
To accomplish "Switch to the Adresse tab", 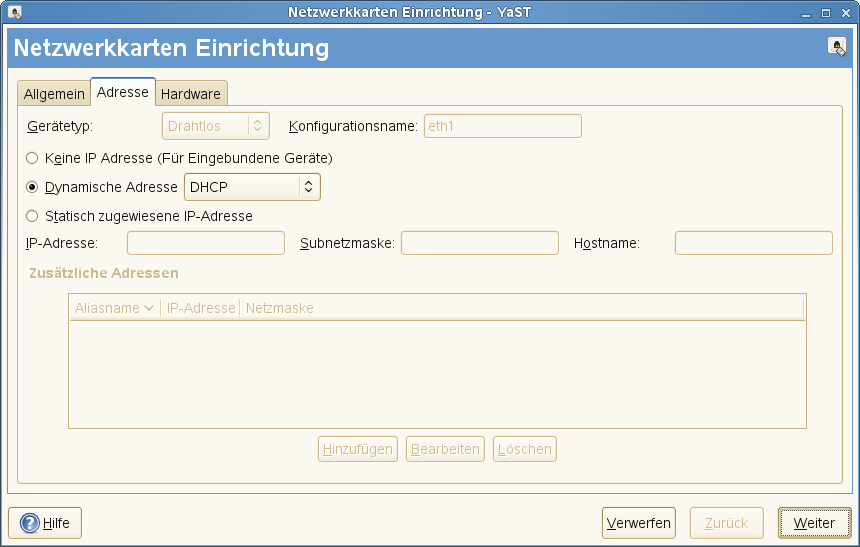I will point(123,92).
